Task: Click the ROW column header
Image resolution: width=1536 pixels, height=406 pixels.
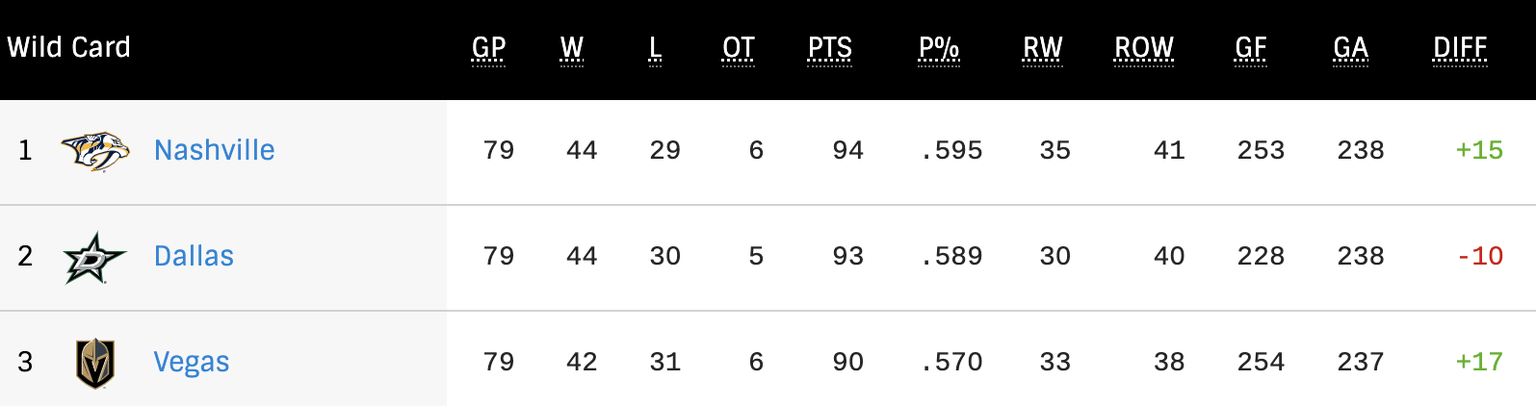Action: point(1145,48)
